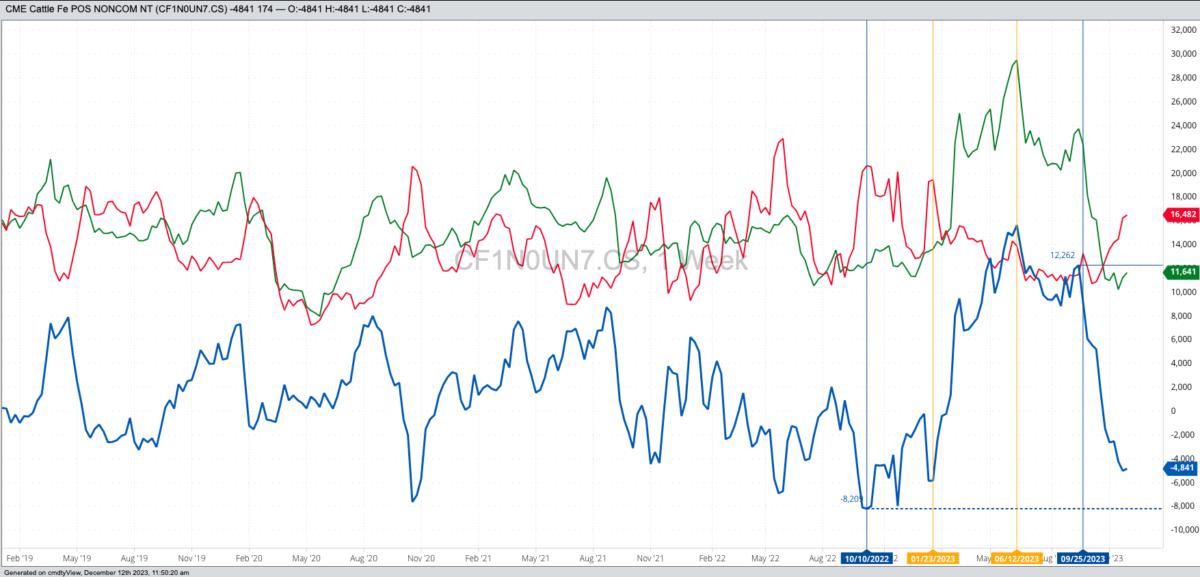Click the -10,000 price axis label
The image size is (1200, 577).
point(1181,530)
